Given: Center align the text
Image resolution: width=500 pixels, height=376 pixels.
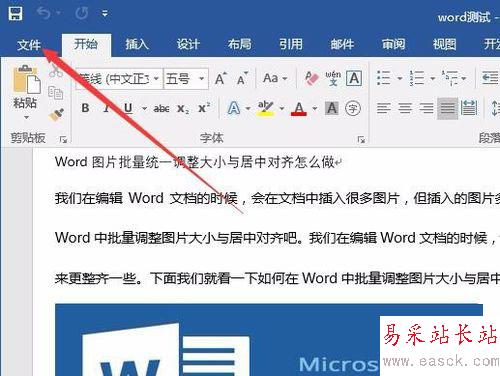Looking at the screenshot, I should pyautogui.click(x=405, y=108).
